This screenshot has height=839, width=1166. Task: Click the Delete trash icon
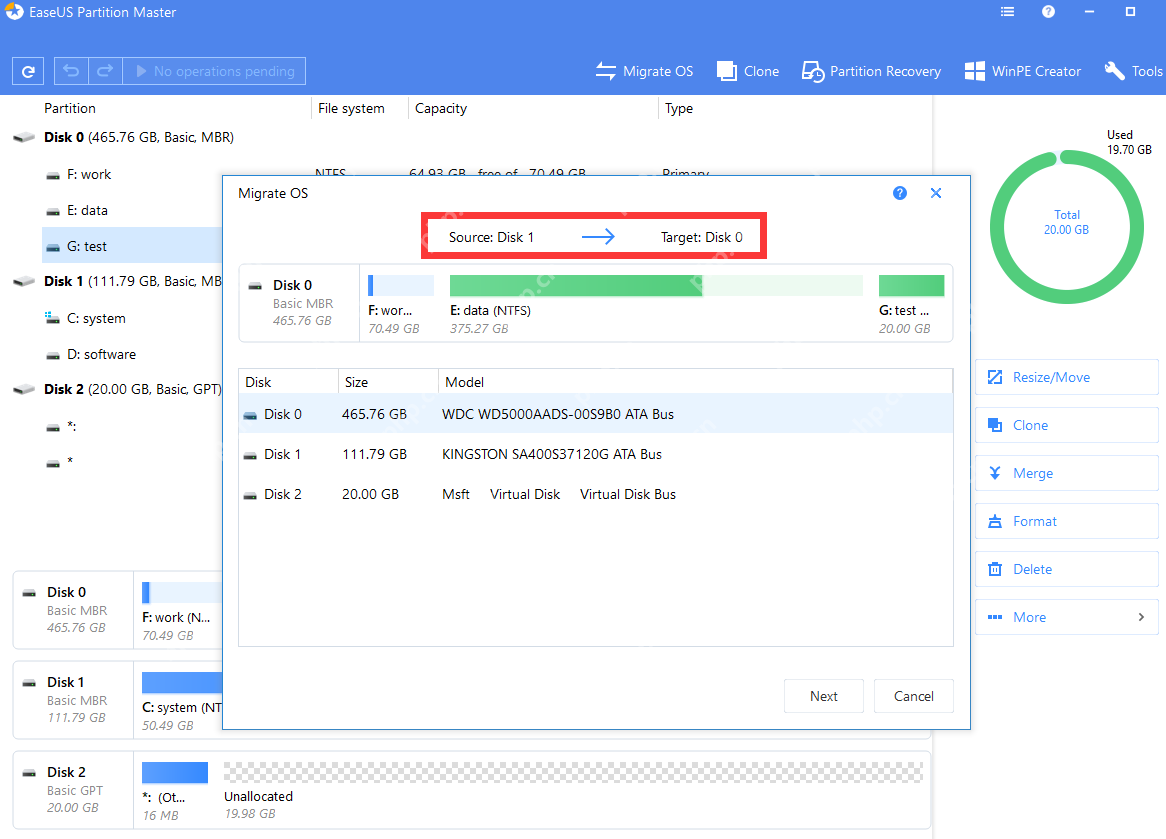[x=995, y=569]
